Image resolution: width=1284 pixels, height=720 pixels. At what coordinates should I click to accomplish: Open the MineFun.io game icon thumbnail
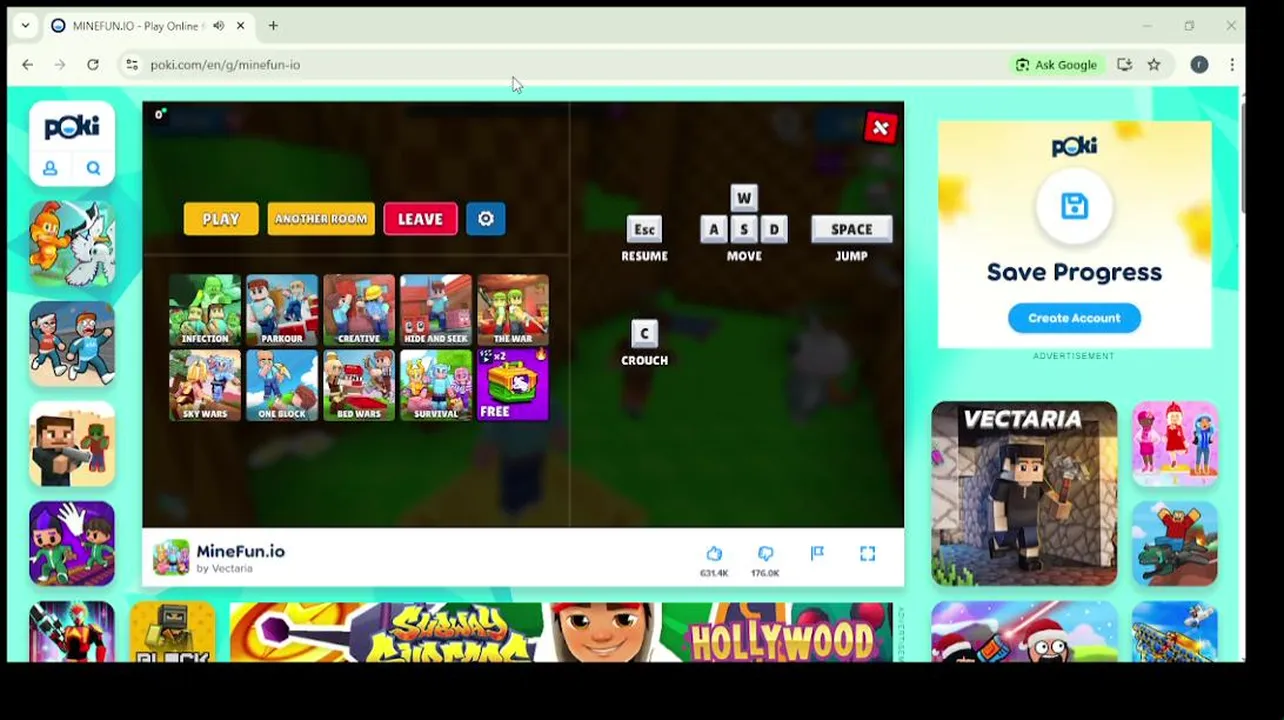pos(171,557)
